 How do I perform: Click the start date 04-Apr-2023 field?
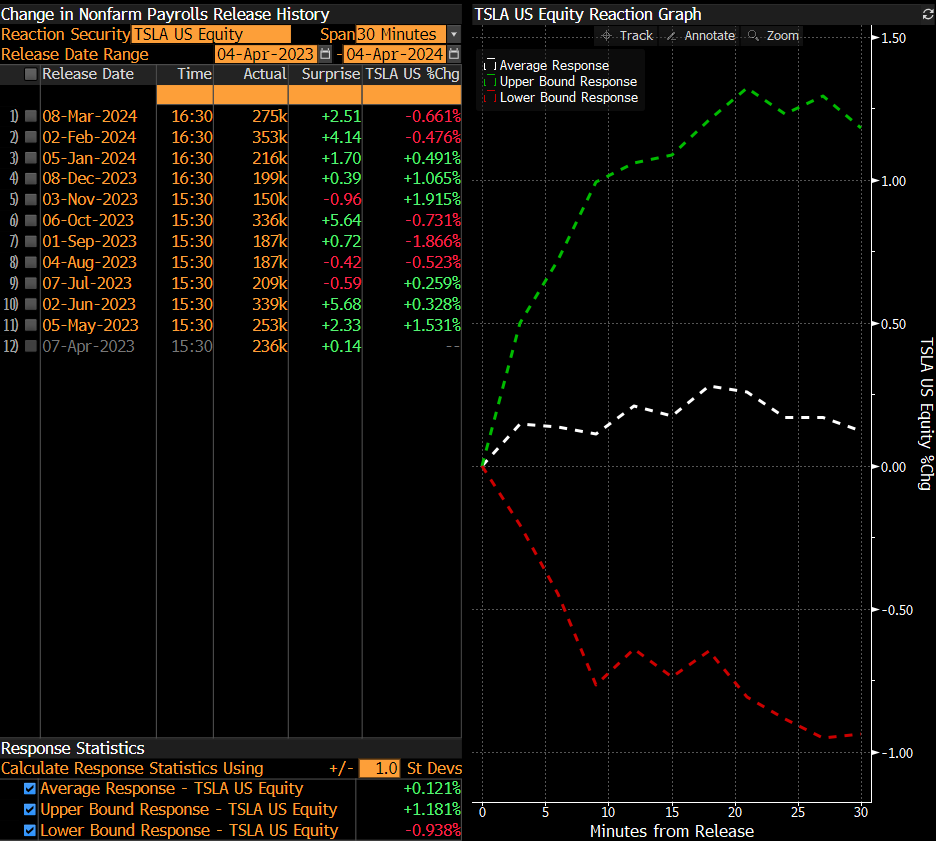point(266,54)
